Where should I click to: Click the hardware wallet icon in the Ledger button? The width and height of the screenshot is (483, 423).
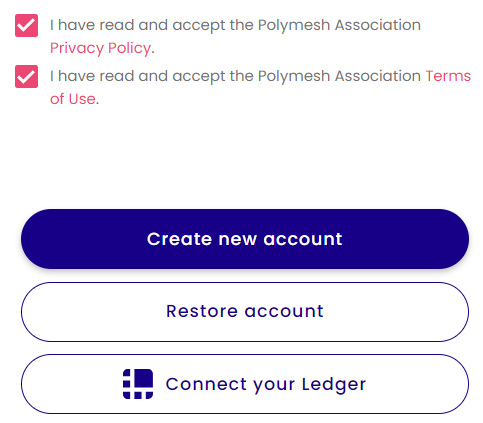tap(138, 384)
